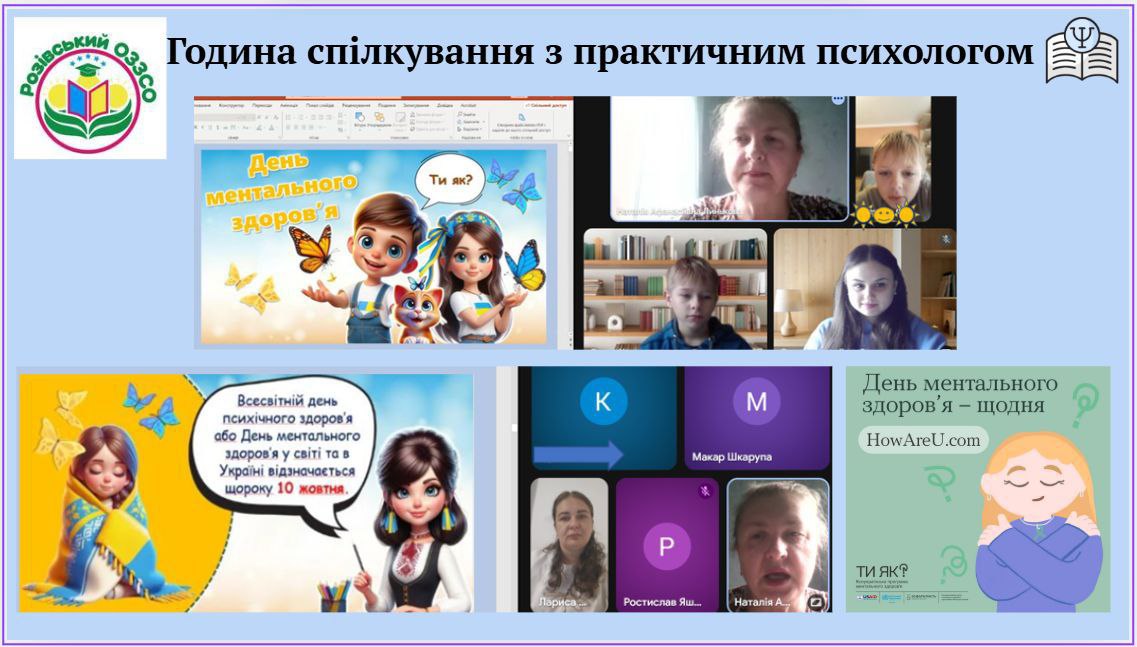Open the three-dot options on top video tile
The image size is (1137, 647).
(x=838, y=100)
